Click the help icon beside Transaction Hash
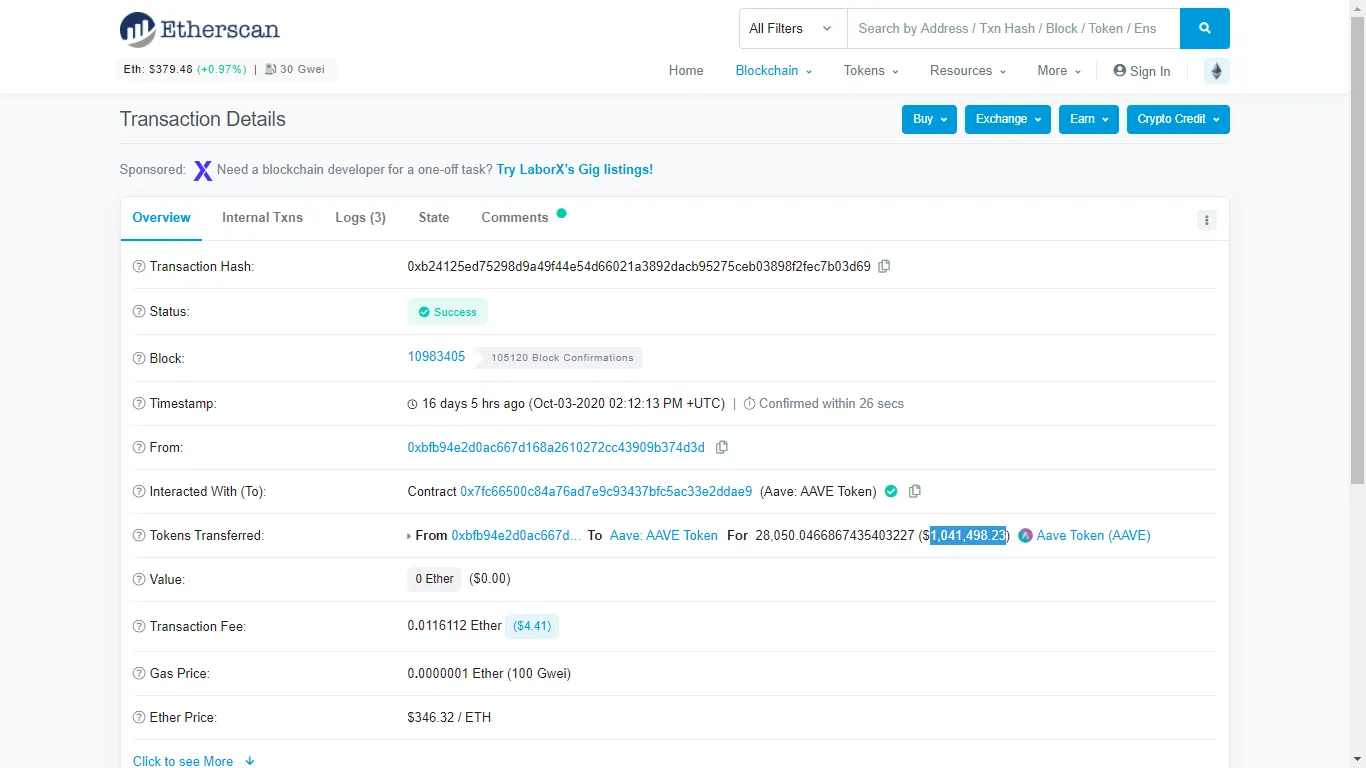 139,267
